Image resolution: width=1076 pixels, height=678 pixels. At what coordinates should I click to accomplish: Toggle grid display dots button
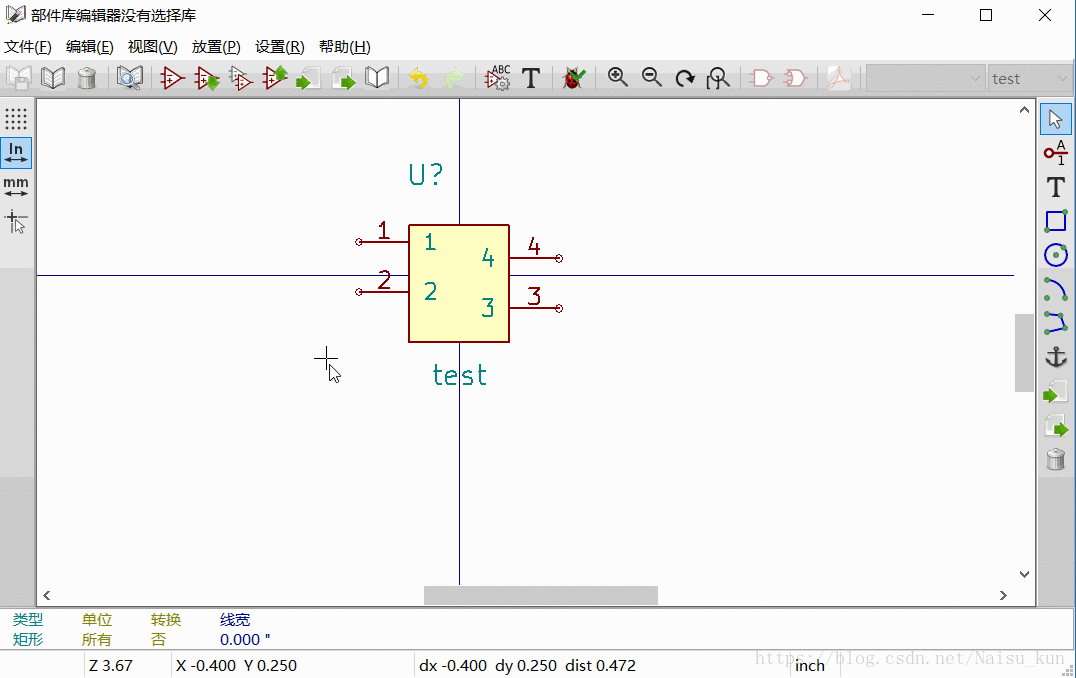coord(16,119)
